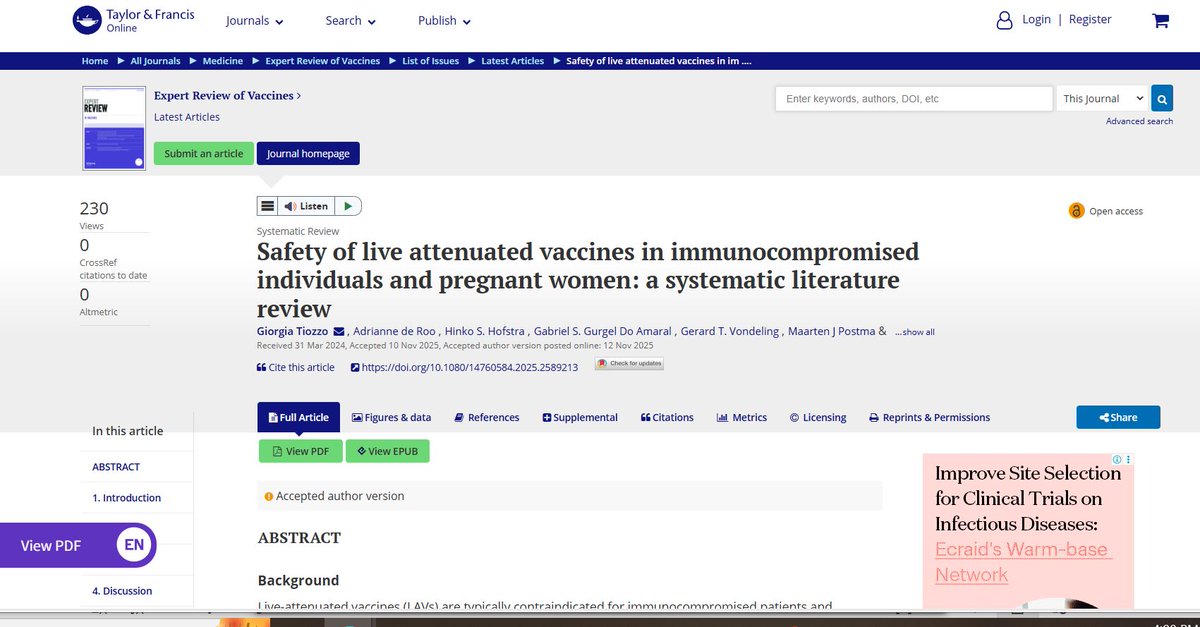The width and height of the screenshot is (1200, 627).
Task: Open Advanced search
Action: coord(1139,121)
